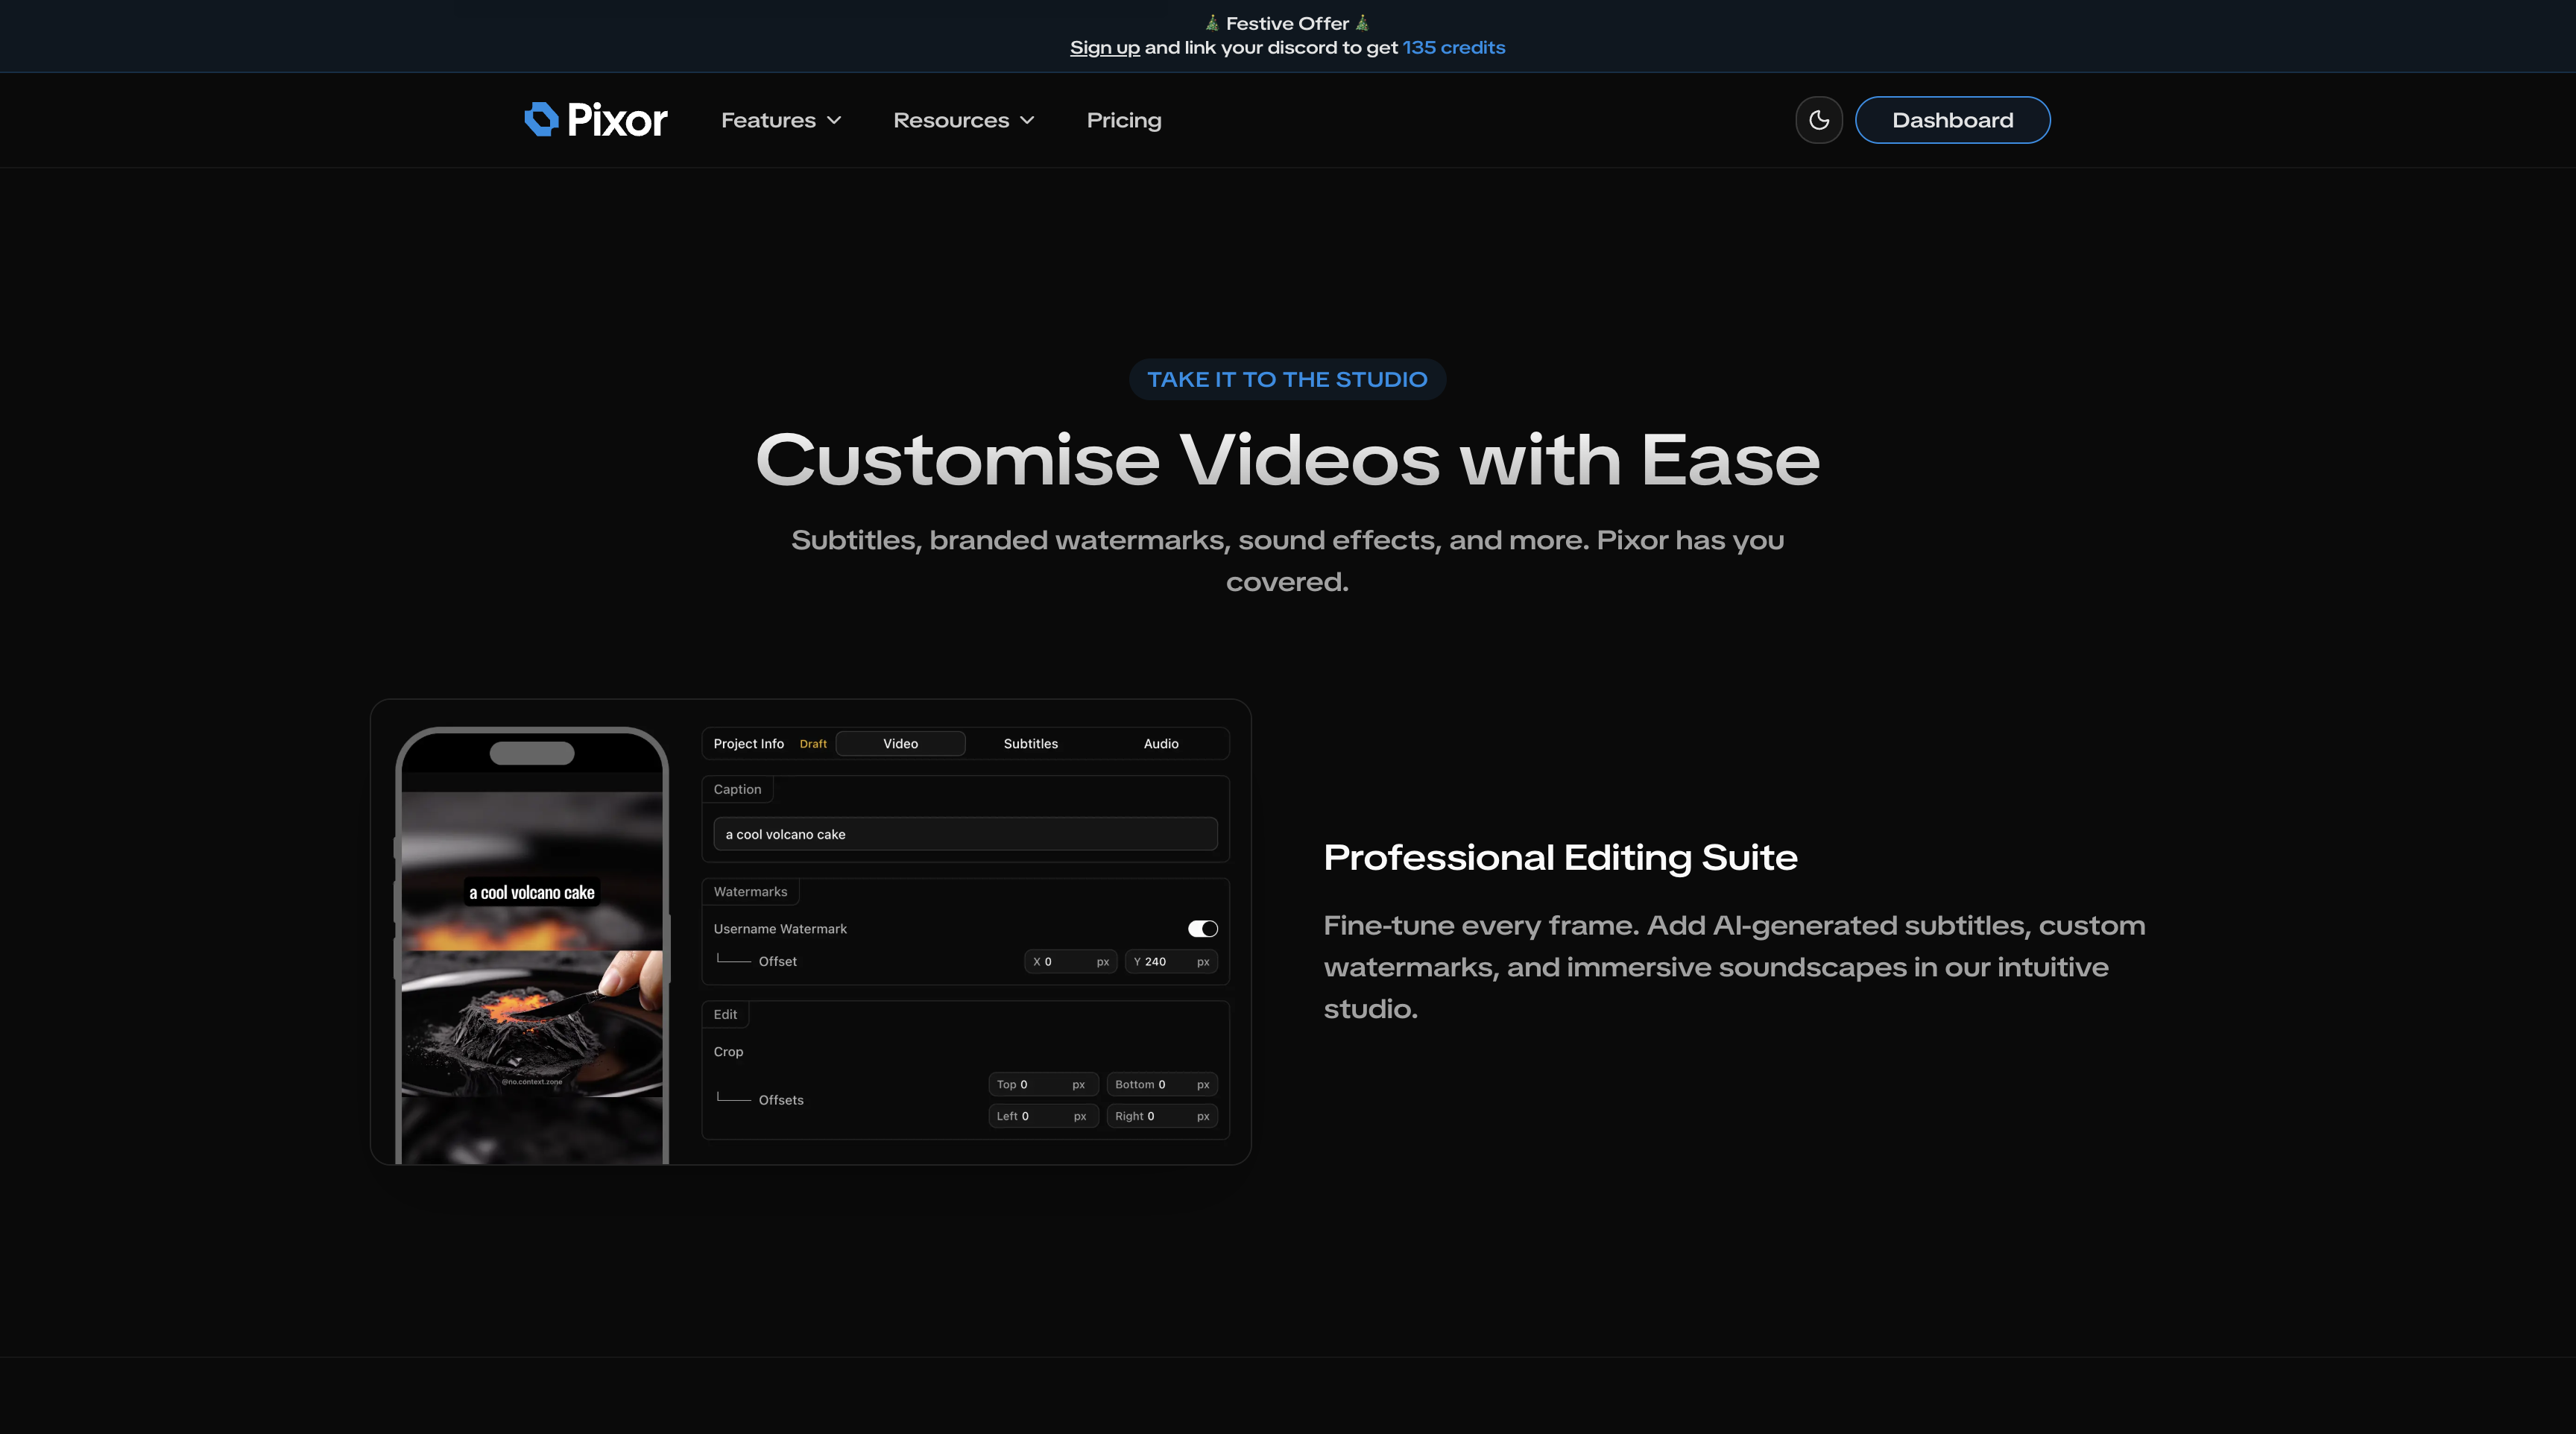Click the Sign up link
The width and height of the screenshot is (2576, 1434).
pos(1104,46)
